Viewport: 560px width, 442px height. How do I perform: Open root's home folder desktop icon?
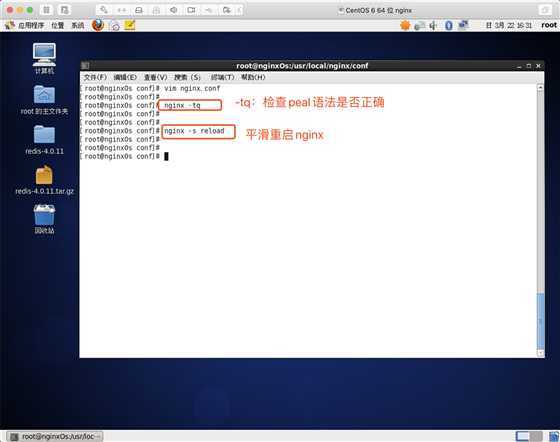(44, 100)
